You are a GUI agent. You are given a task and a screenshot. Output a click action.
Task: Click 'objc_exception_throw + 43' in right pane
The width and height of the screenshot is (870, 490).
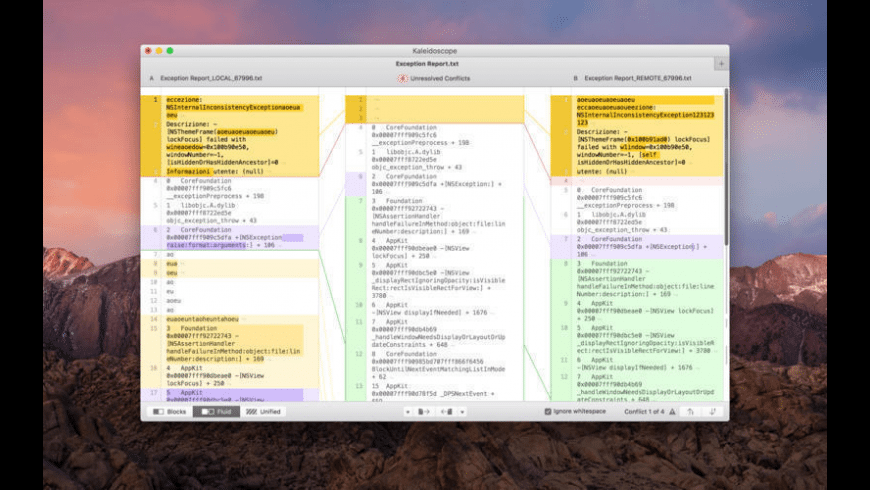click(622, 230)
